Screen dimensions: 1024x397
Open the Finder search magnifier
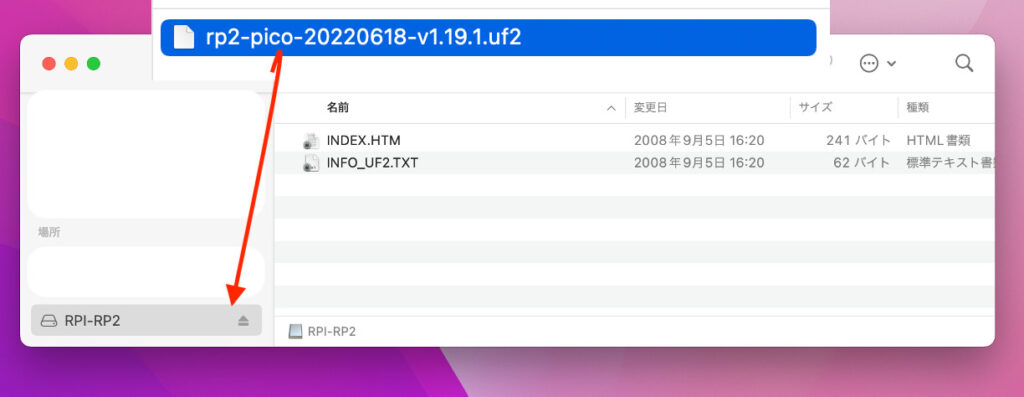pos(964,63)
